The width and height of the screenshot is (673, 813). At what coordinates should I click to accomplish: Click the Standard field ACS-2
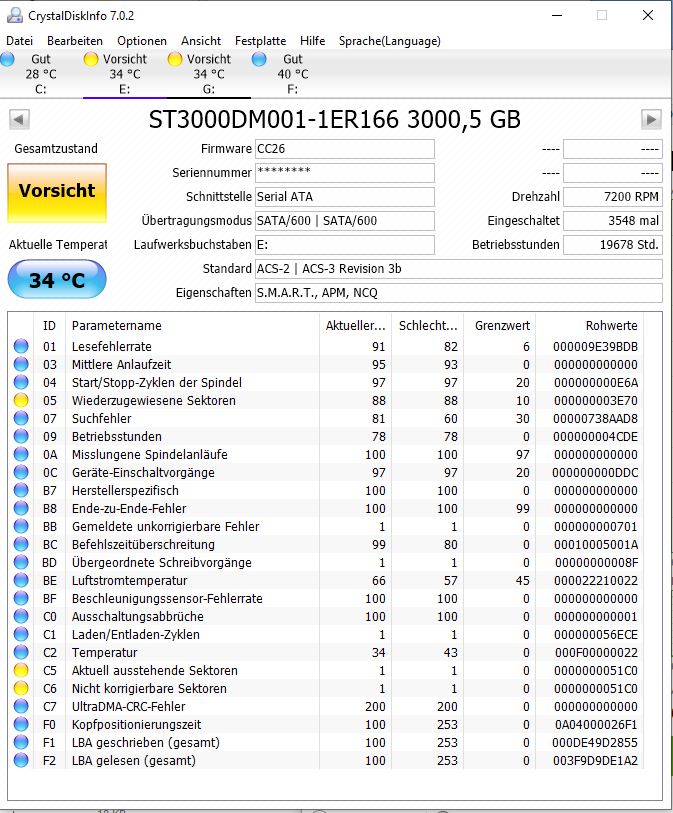458,269
